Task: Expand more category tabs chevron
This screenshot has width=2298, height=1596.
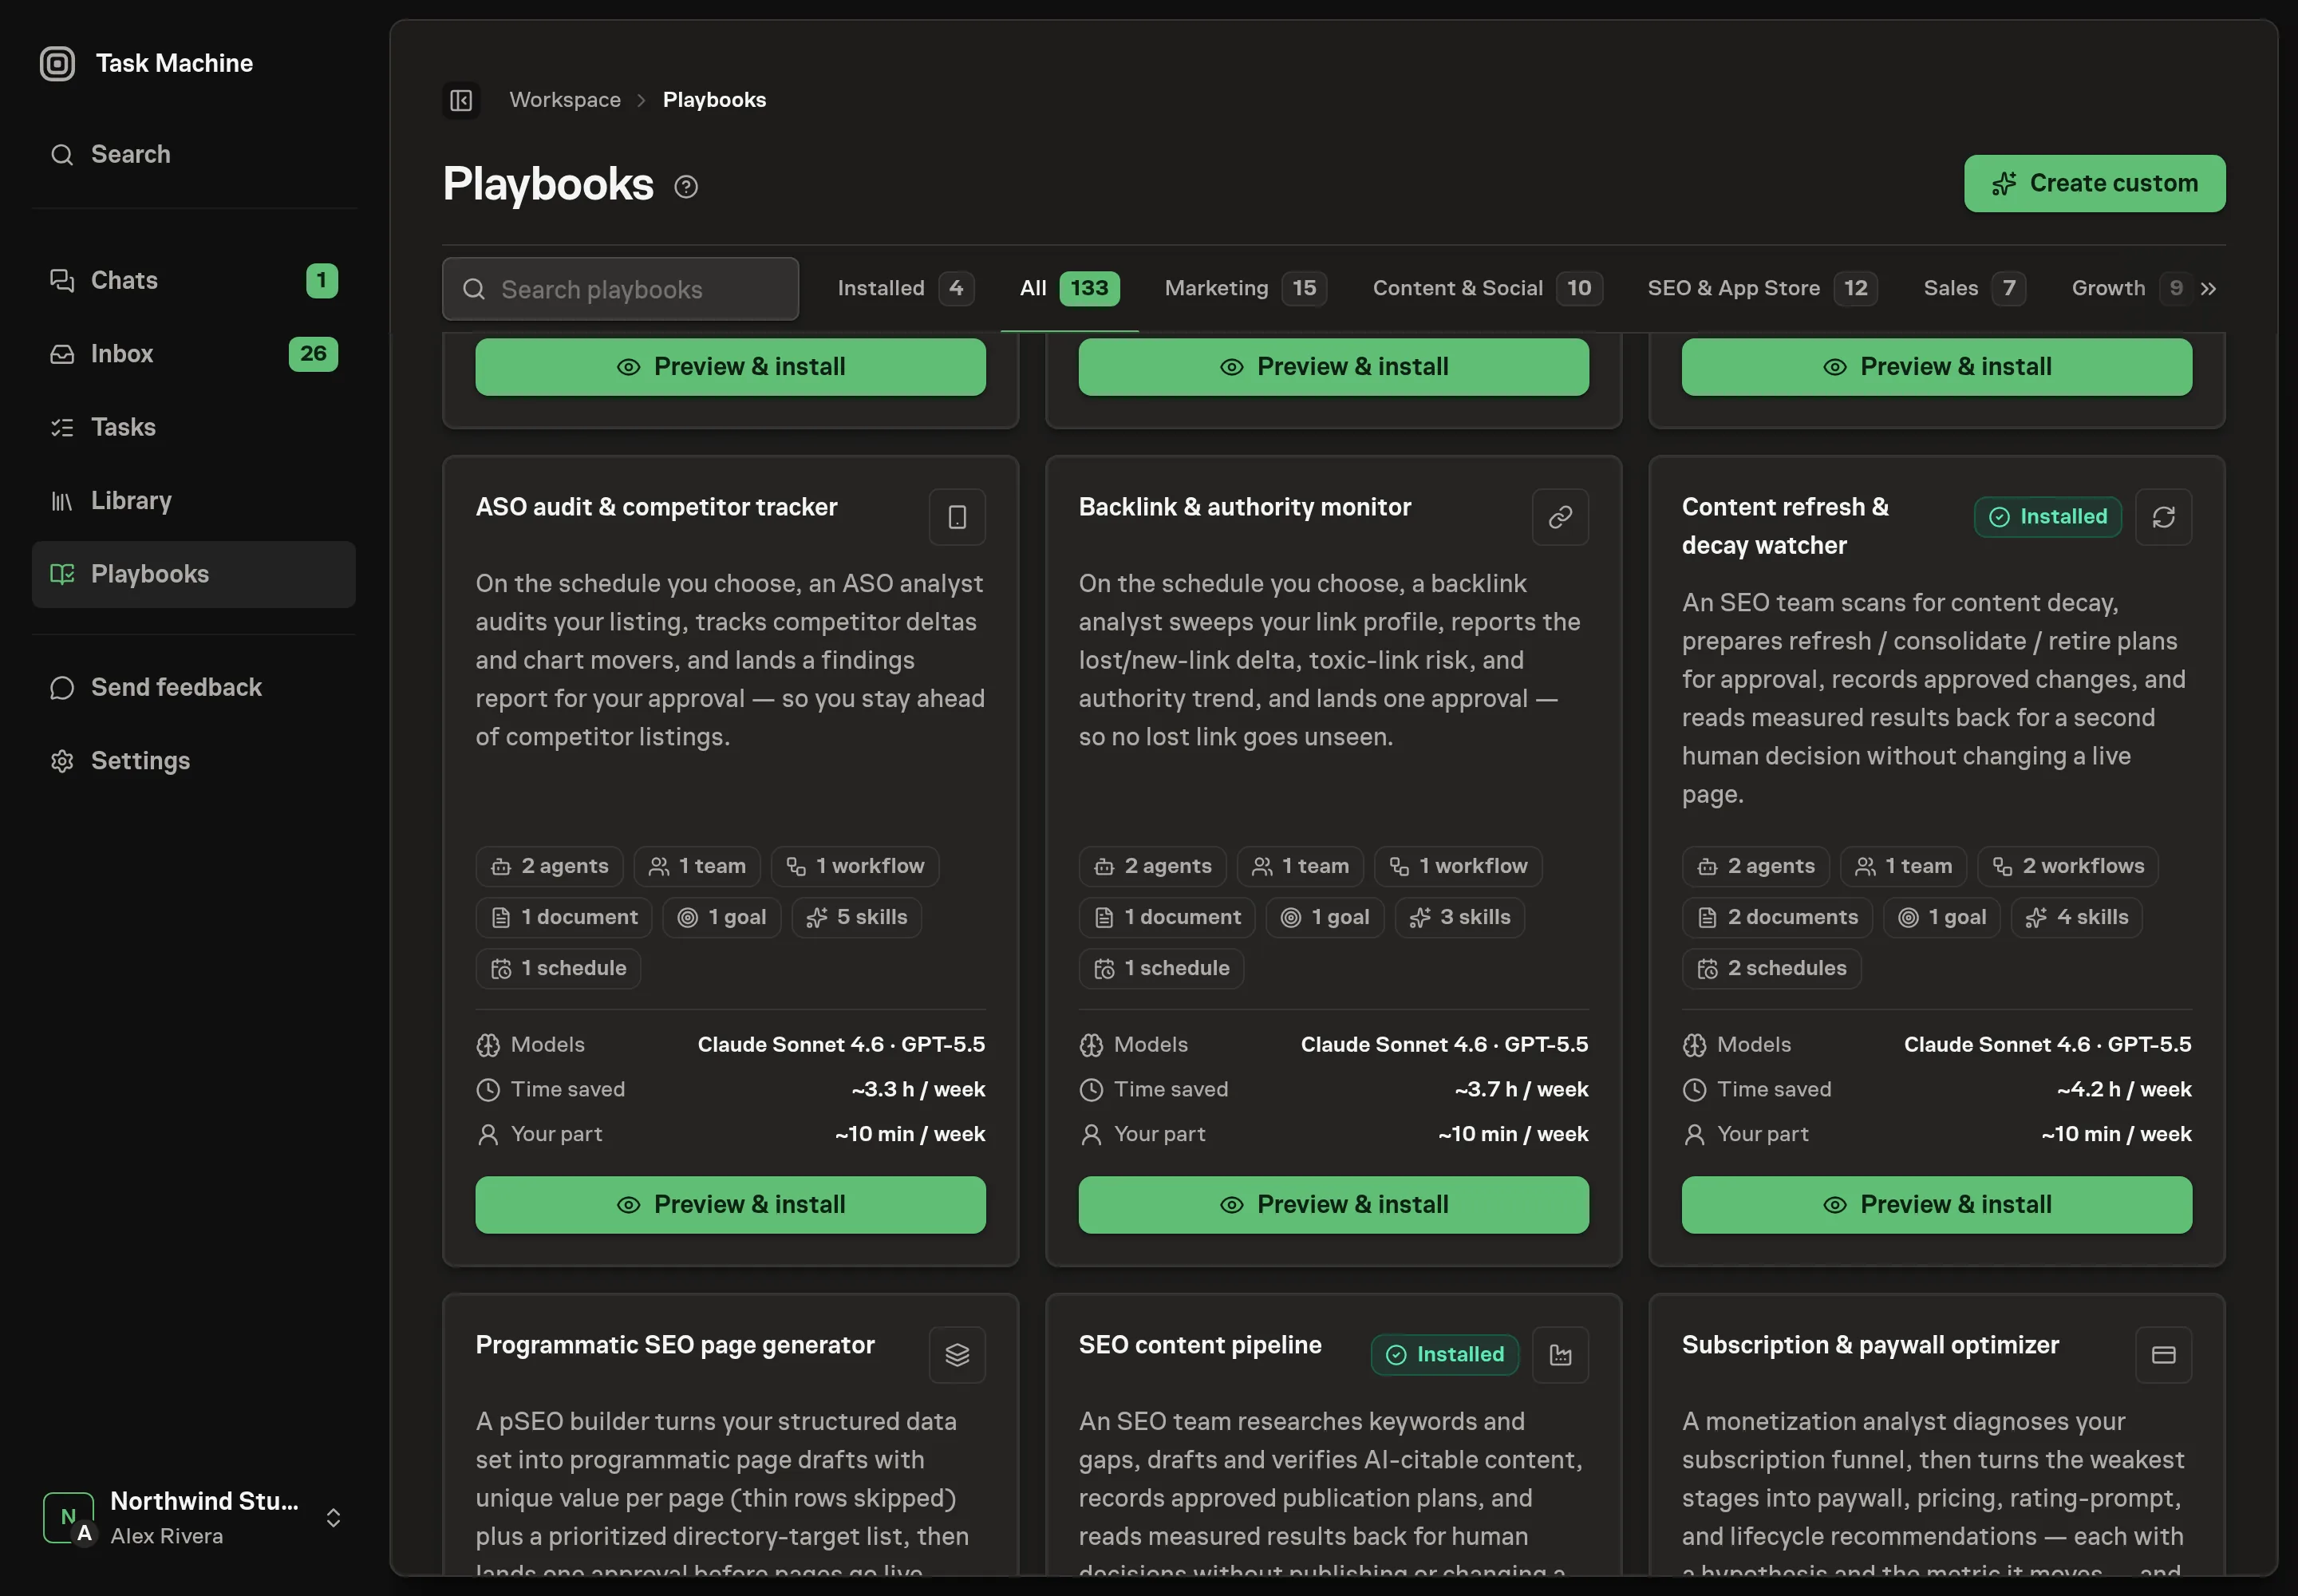Action: pos(2208,289)
